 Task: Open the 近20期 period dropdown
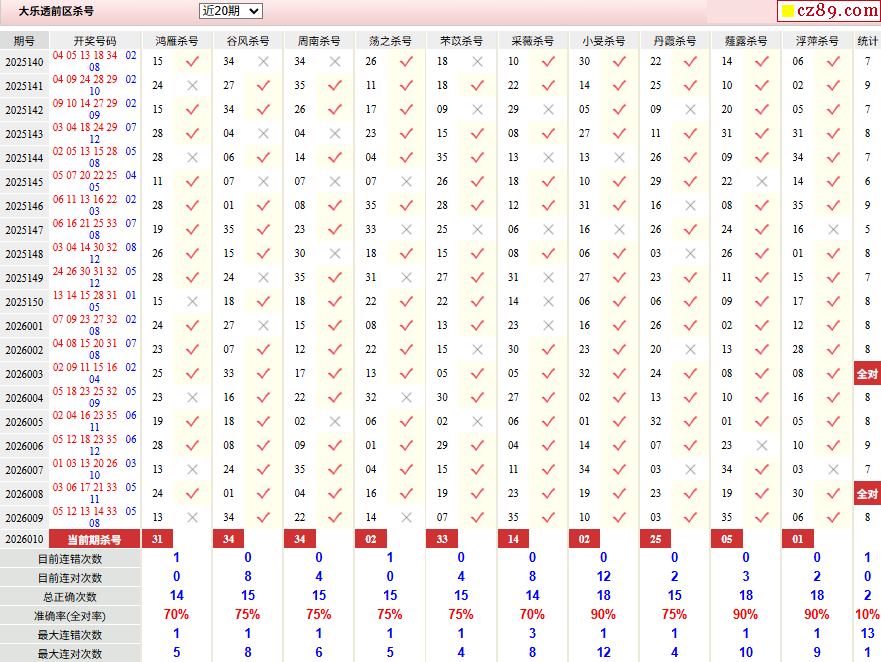(x=230, y=11)
